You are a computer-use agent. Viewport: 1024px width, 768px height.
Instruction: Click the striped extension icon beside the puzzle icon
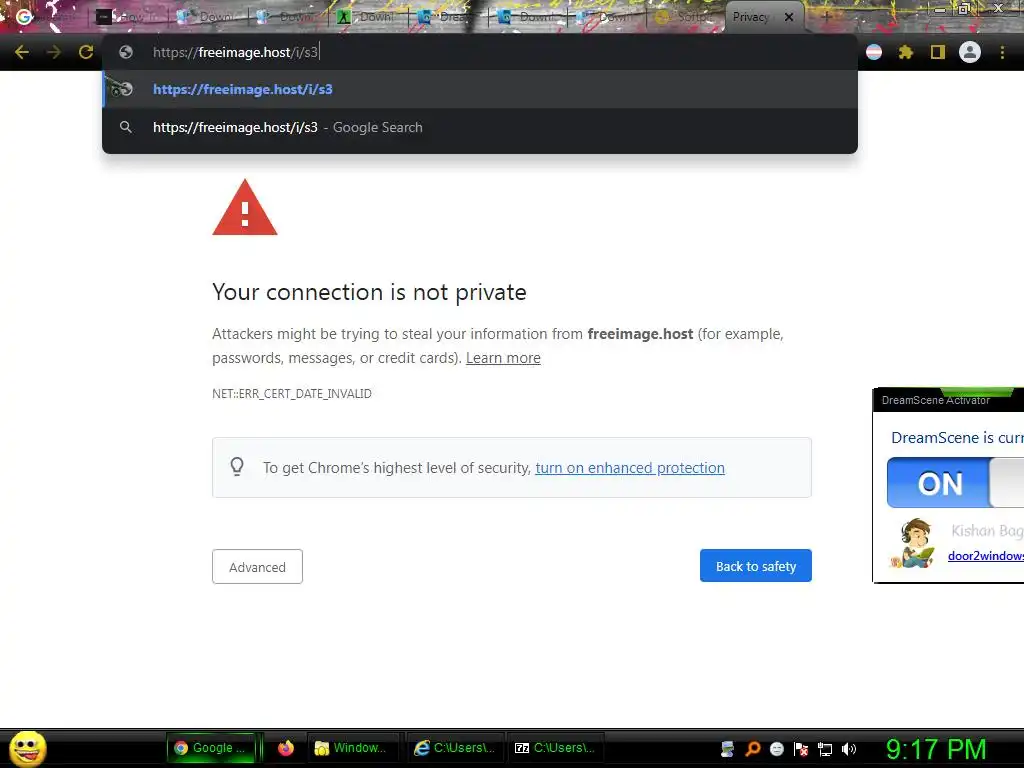(874, 52)
